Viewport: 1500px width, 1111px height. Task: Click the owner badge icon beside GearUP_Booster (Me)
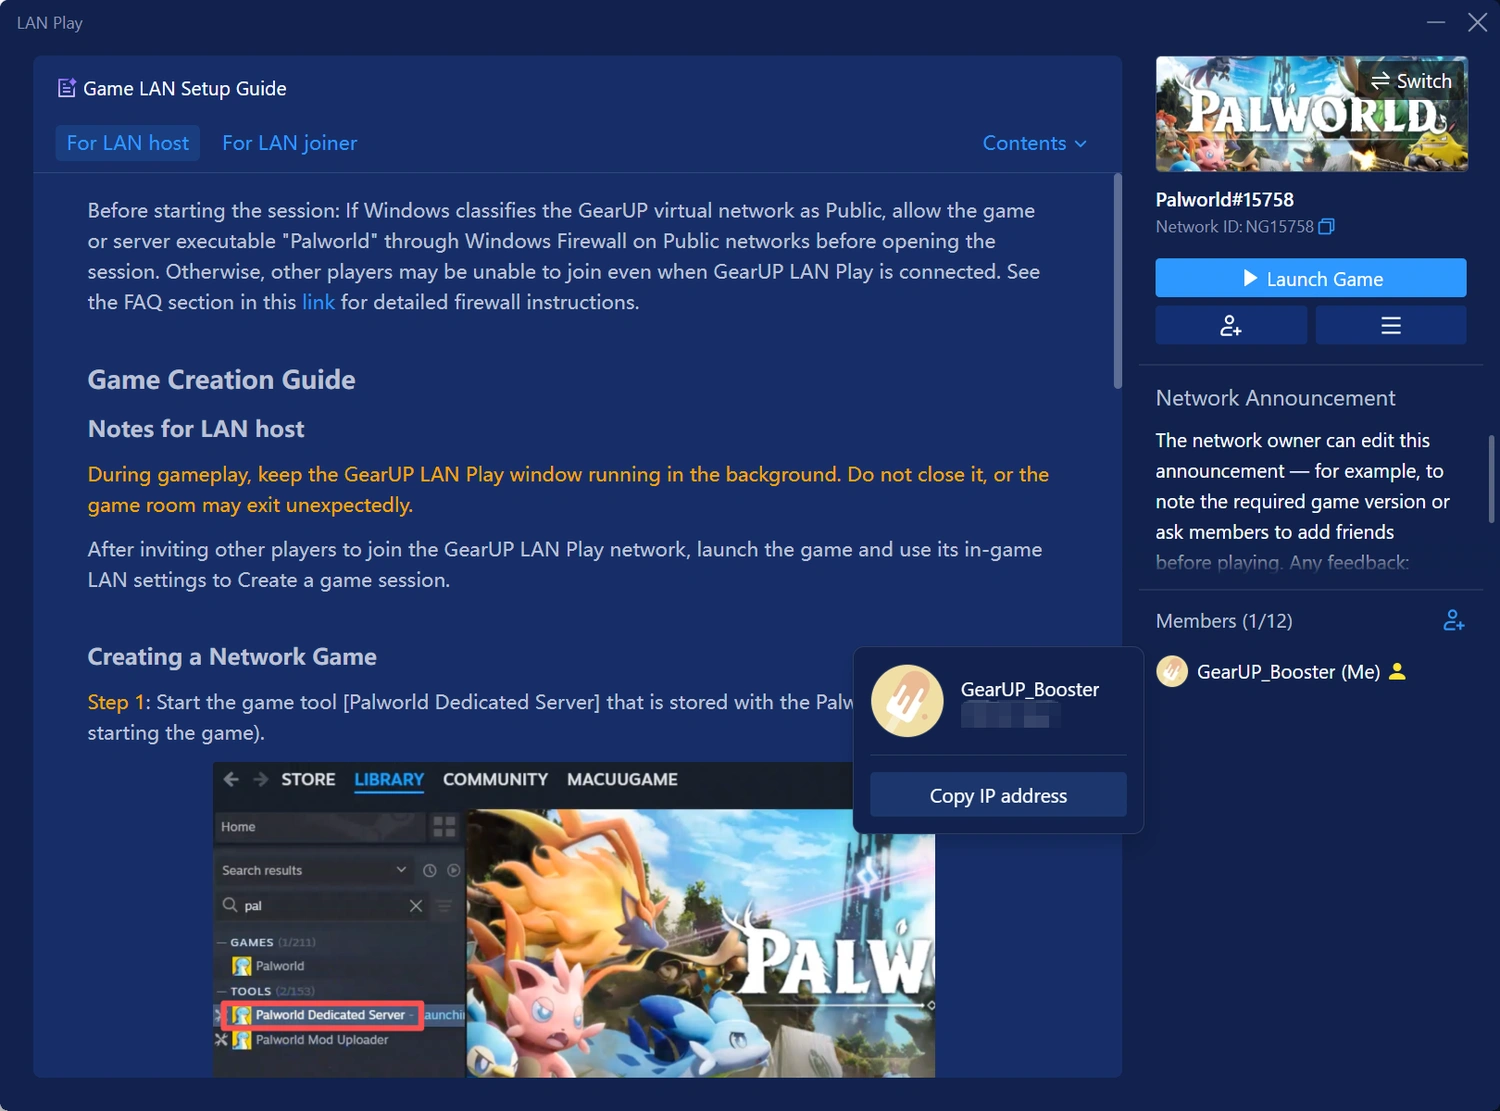point(1398,672)
